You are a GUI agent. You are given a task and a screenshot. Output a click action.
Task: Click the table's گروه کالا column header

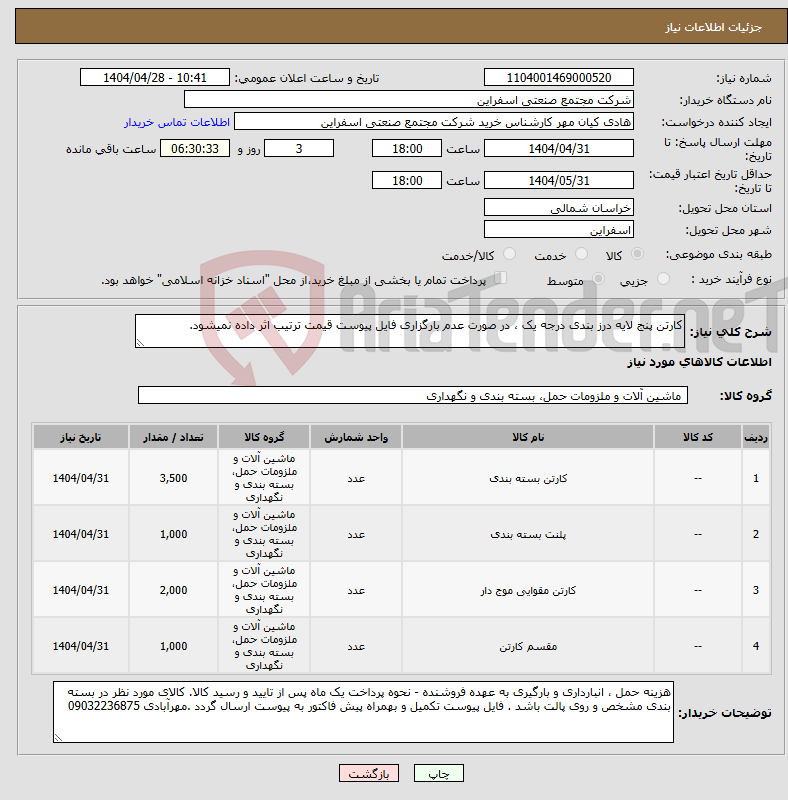coord(264,437)
